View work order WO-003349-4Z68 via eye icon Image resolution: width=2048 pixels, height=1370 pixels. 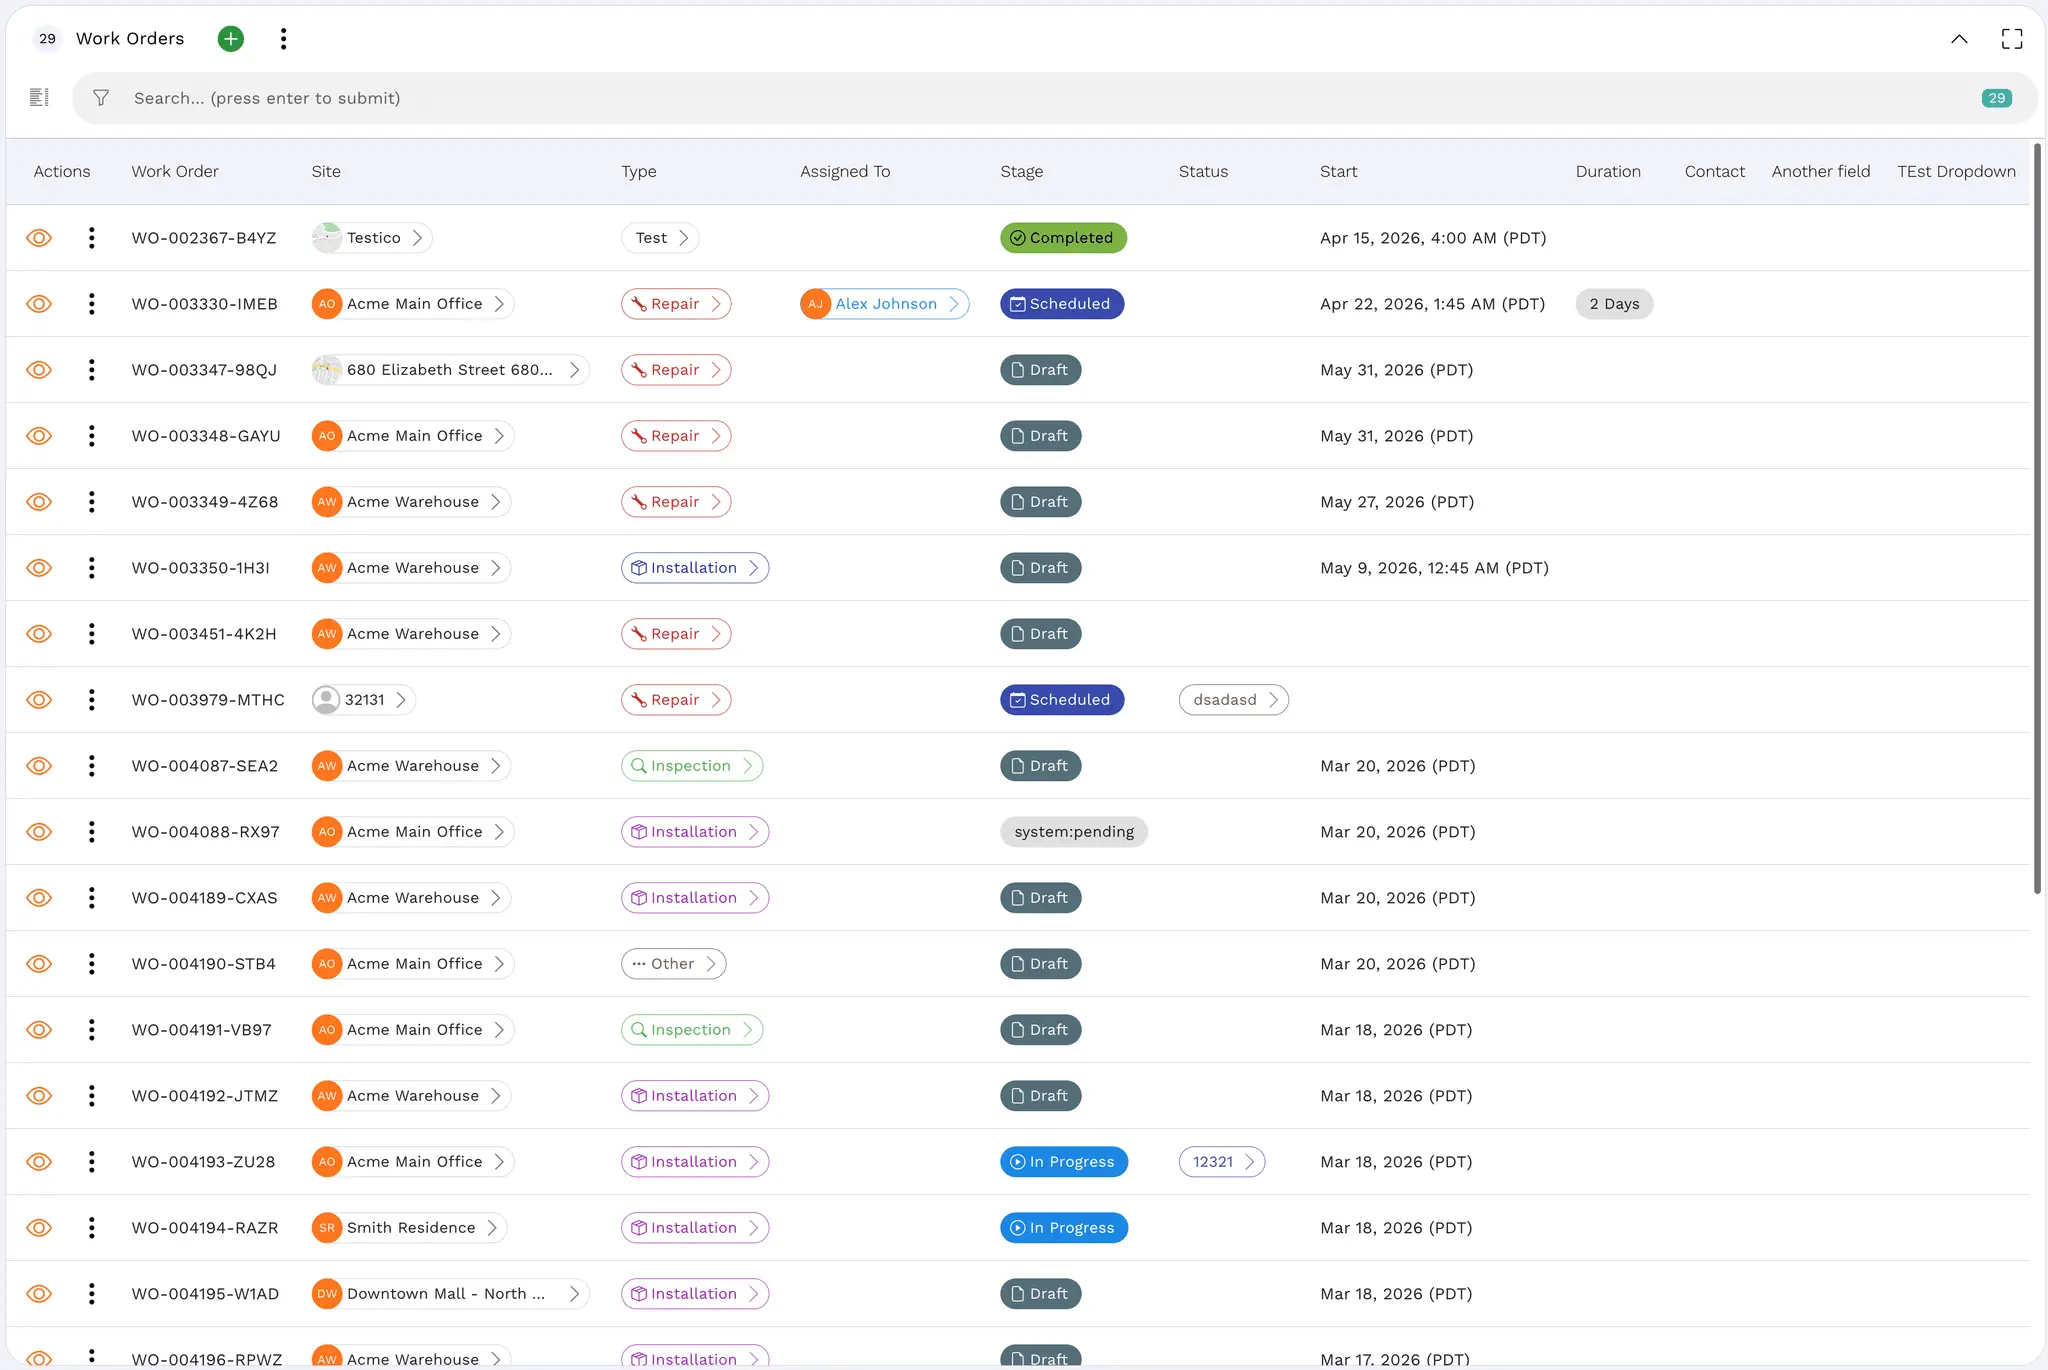(x=39, y=502)
